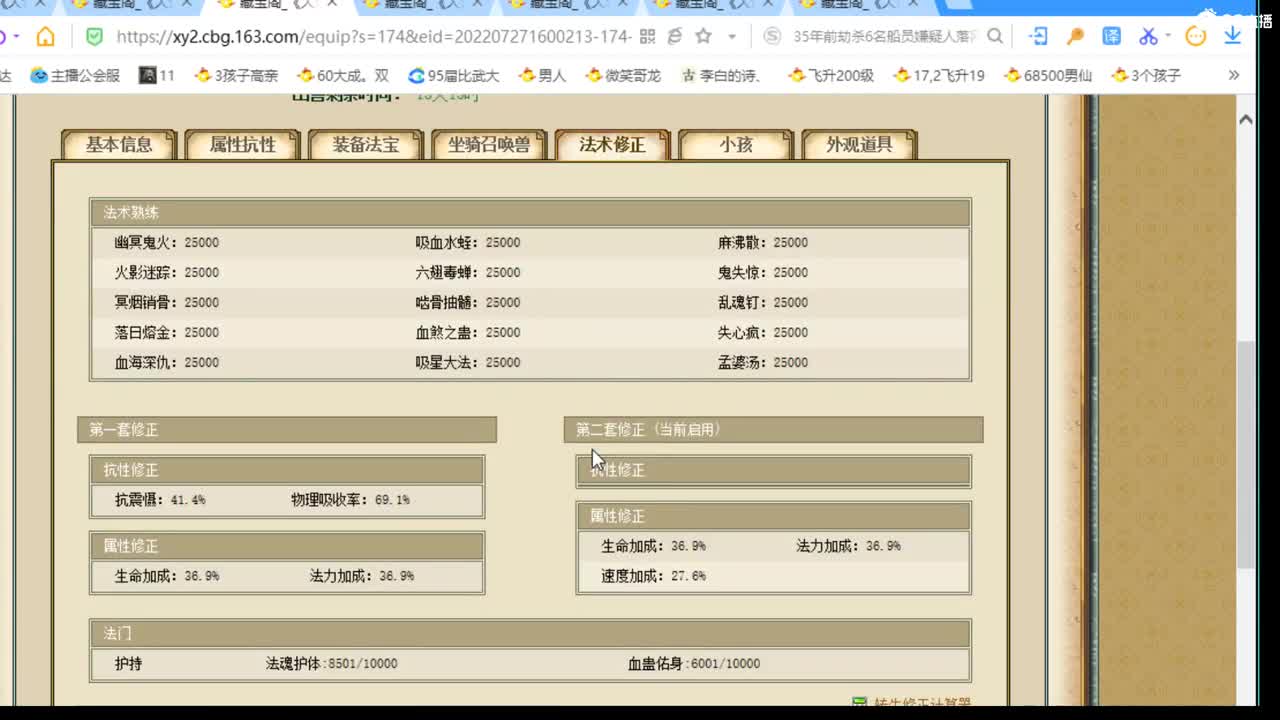This screenshot has height=720, width=1280.
Task: Click the scissors screenshot icon
Action: pyautogui.click(x=1148, y=37)
